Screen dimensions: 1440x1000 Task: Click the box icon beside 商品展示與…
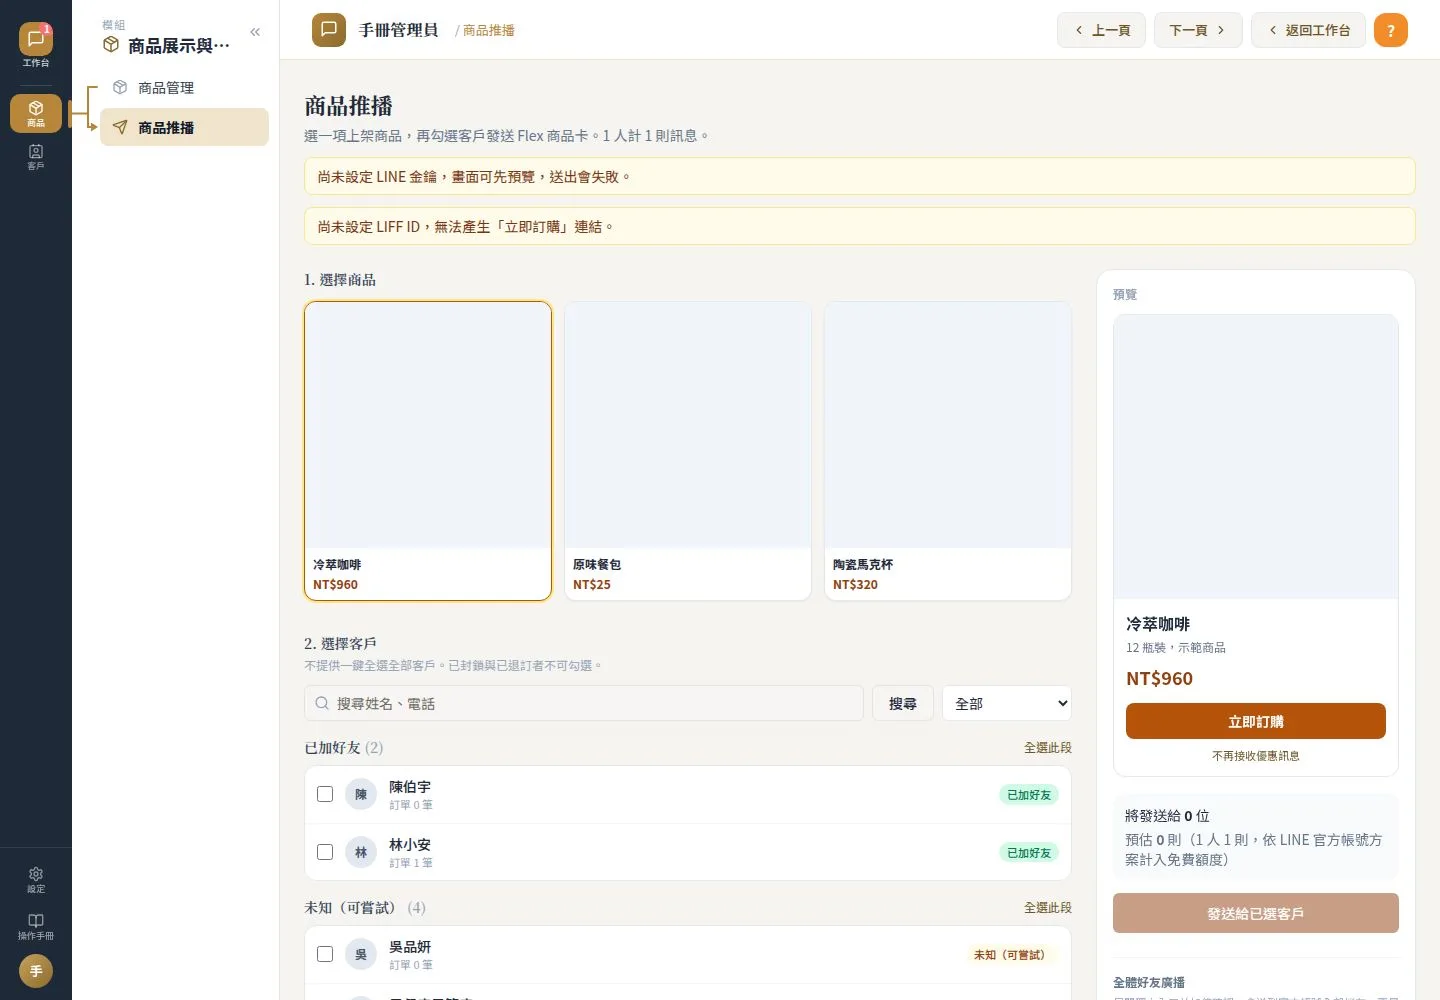pos(111,45)
